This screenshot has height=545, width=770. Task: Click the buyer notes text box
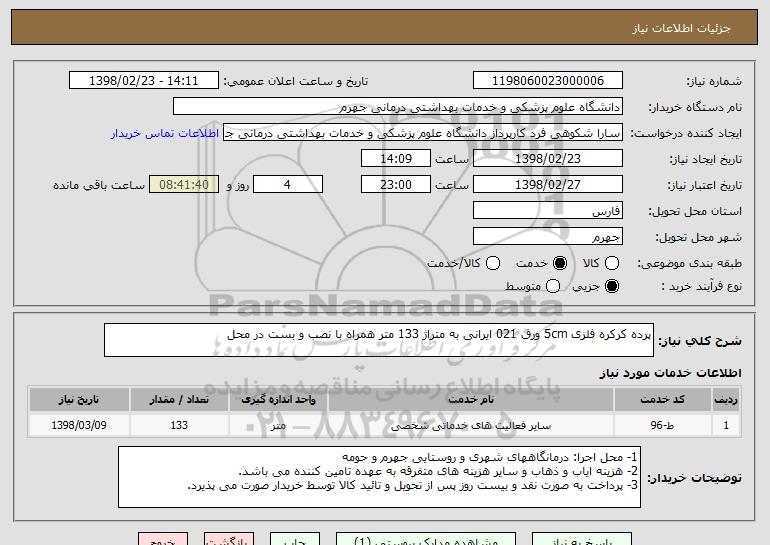(379, 477)
